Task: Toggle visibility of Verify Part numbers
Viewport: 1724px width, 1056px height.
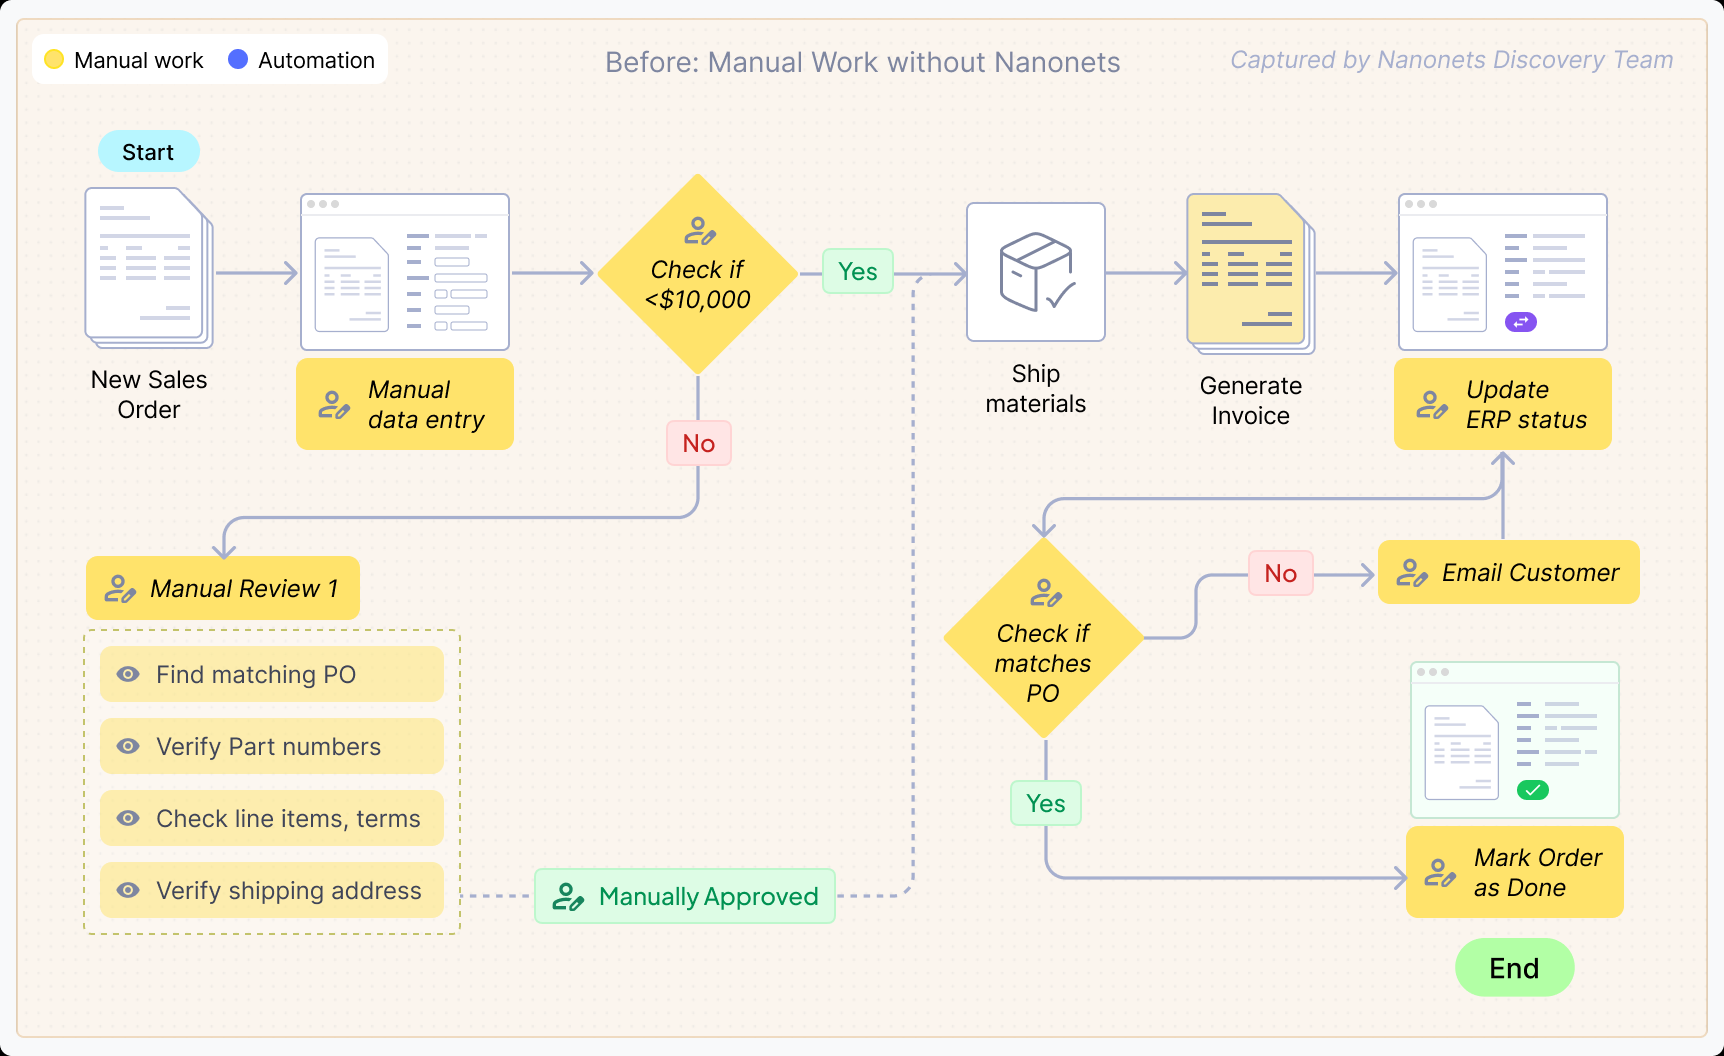Action: click(127, 746)
